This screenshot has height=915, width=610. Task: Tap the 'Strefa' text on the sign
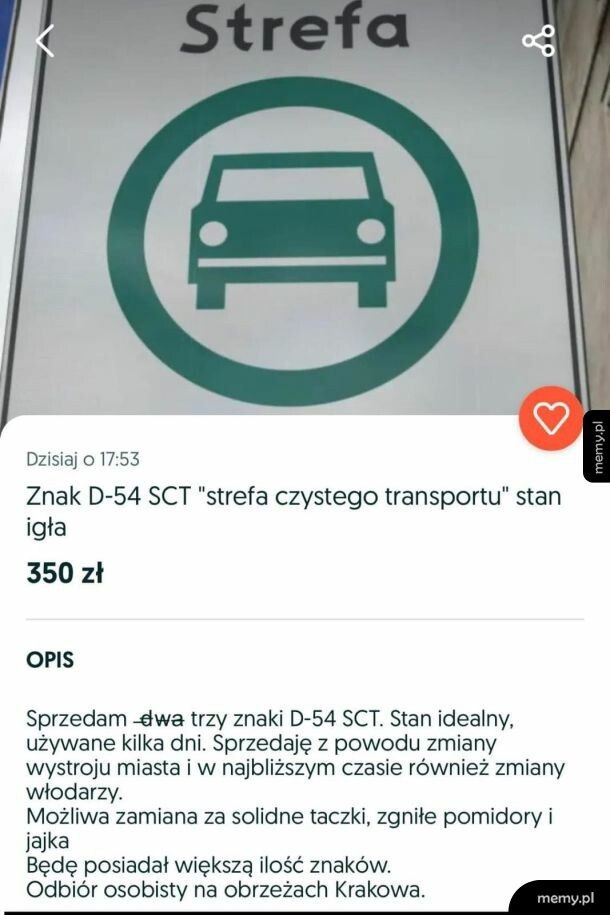tap(294, 28)
